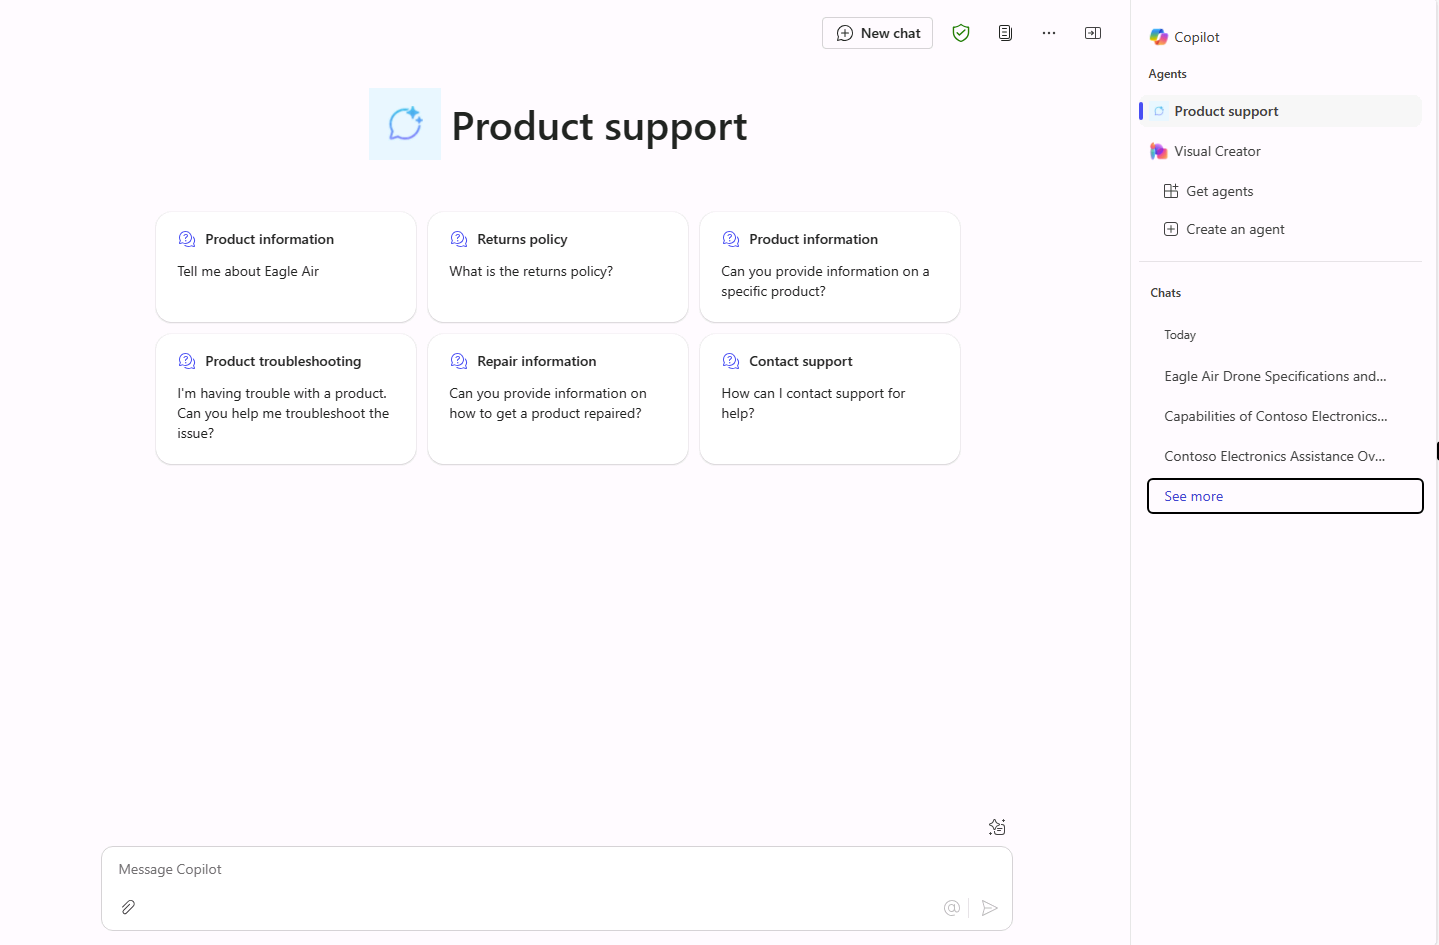
Task: Select Product support agent in sidebar
Action: coord(1281,111)
